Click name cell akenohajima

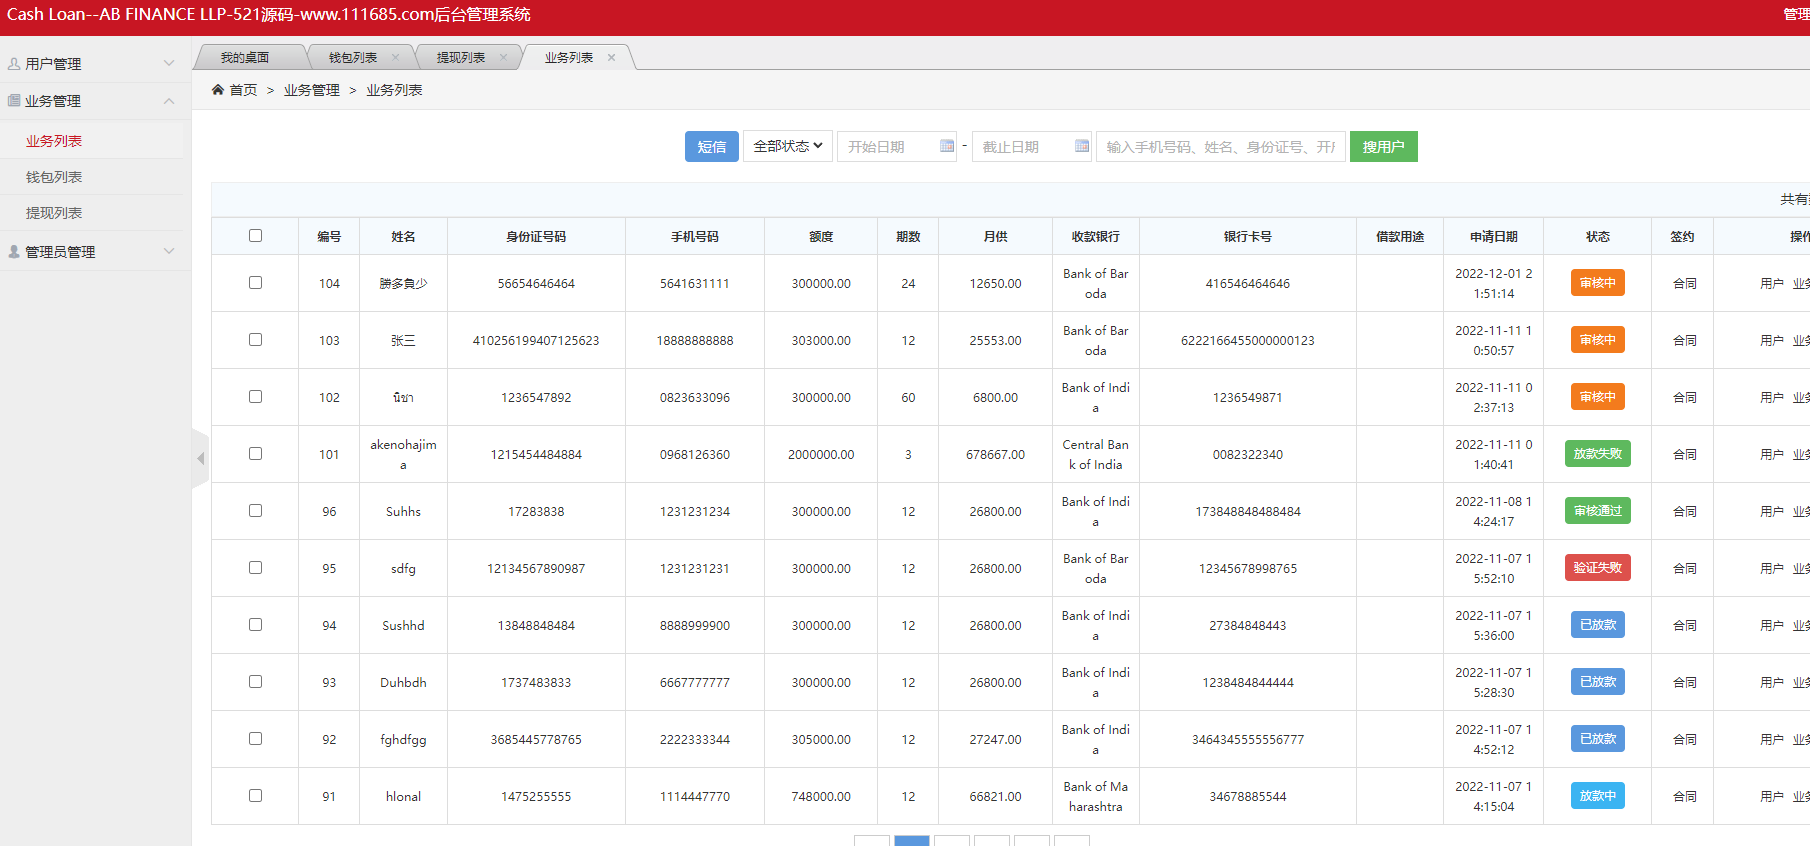(403, 454)
